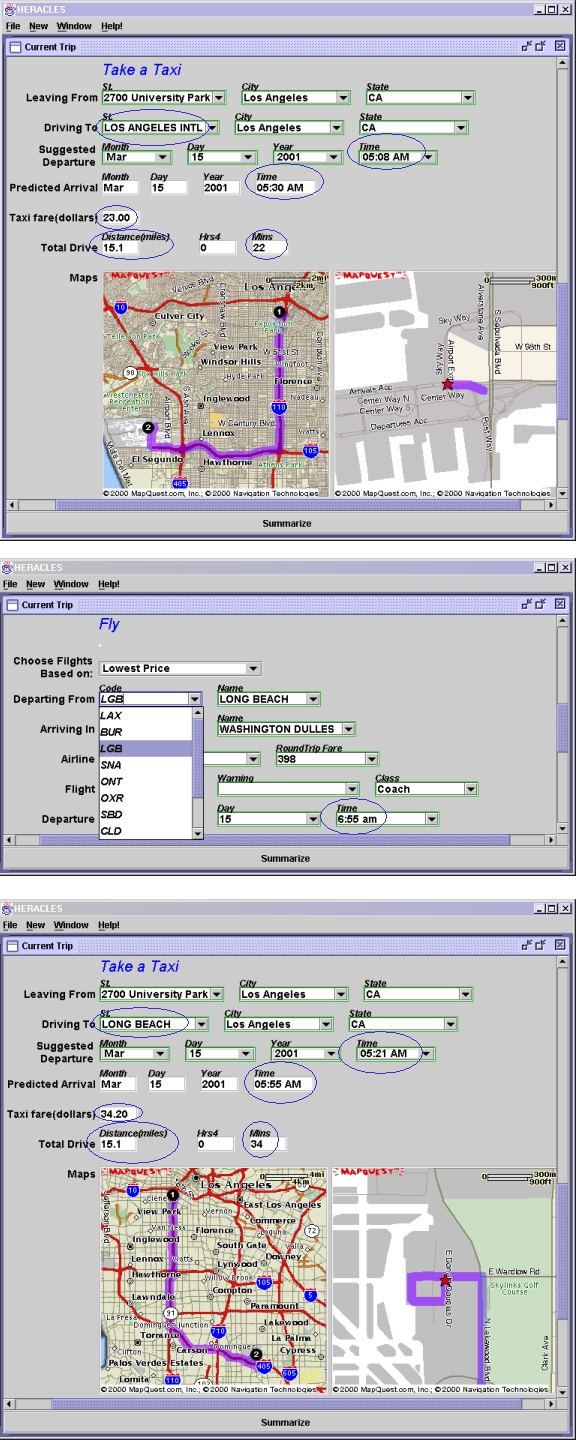Image resolution: width=576 pixels, height=1440 pixels.
Task: Click Summarize in the LOS ANGELES INTL taxi window
Action: pos(287,523)
